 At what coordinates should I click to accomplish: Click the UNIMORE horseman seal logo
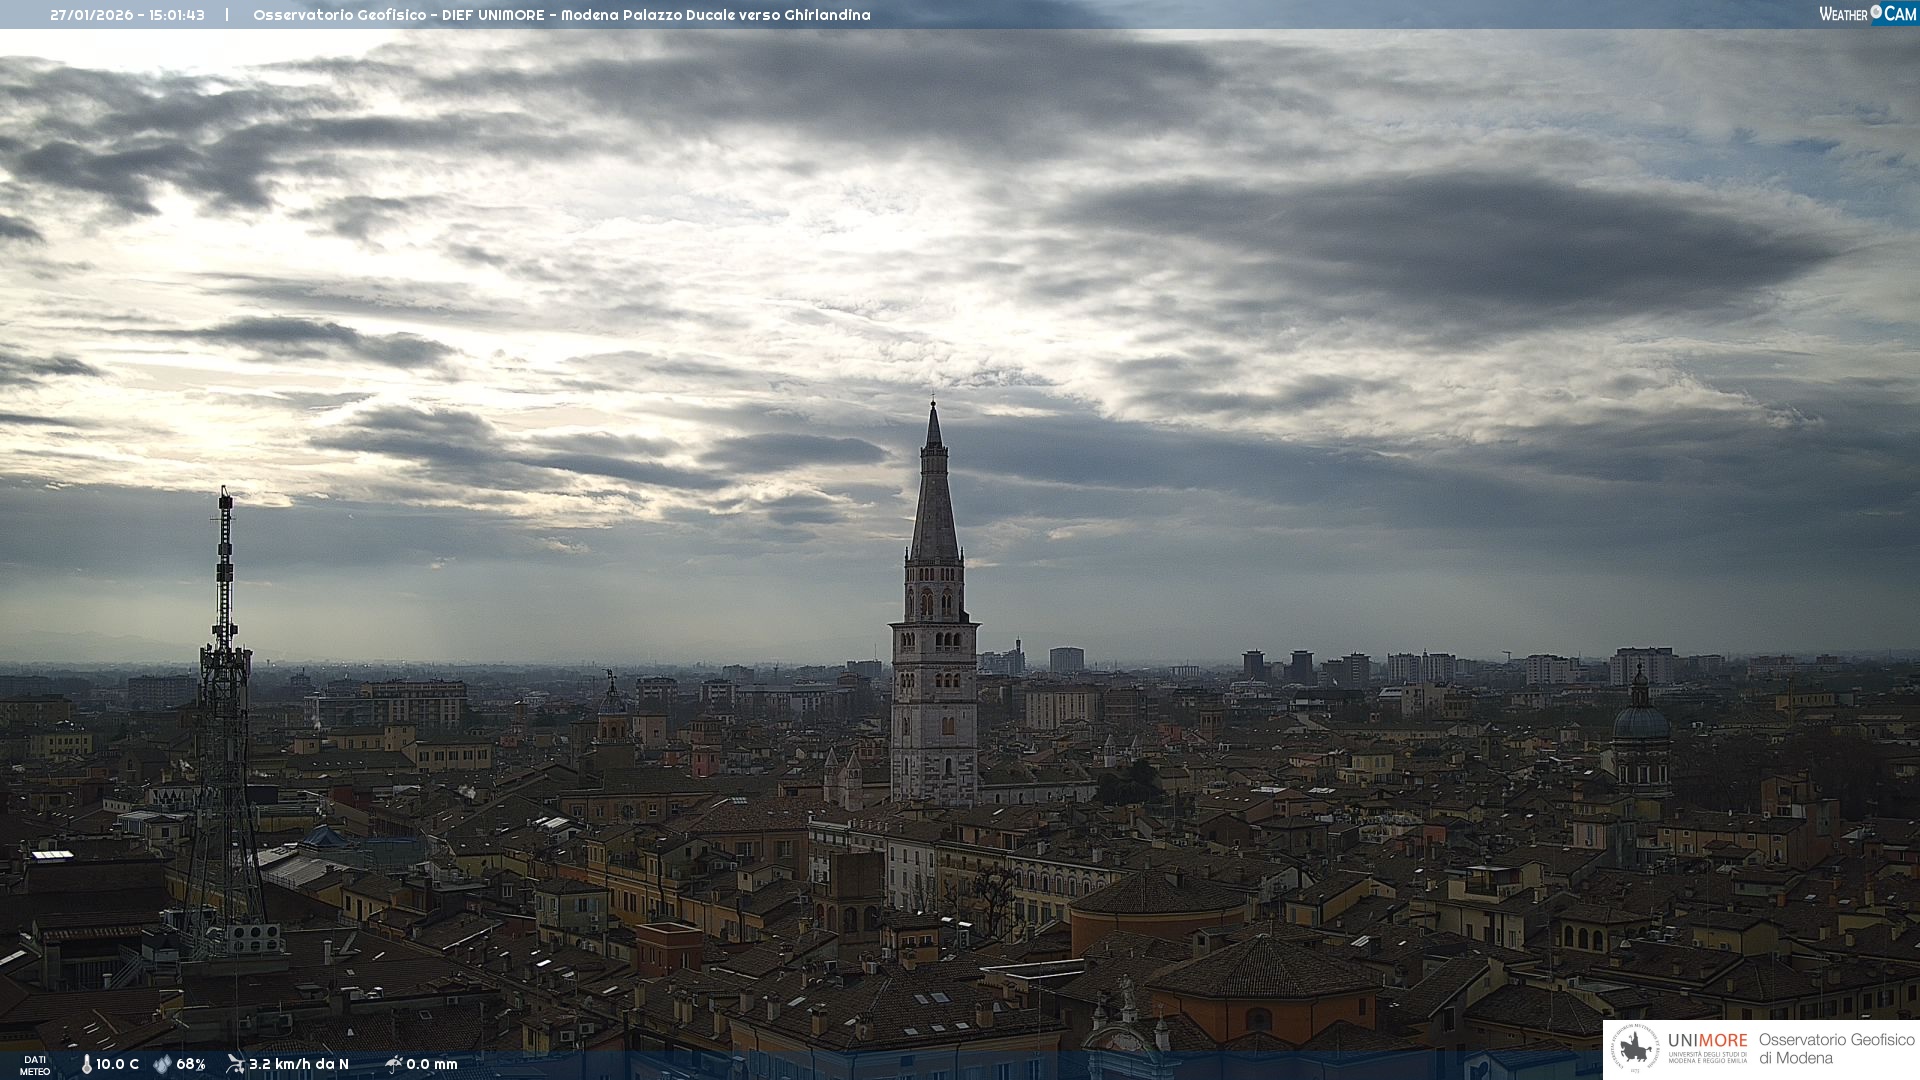[1635, 1049]
